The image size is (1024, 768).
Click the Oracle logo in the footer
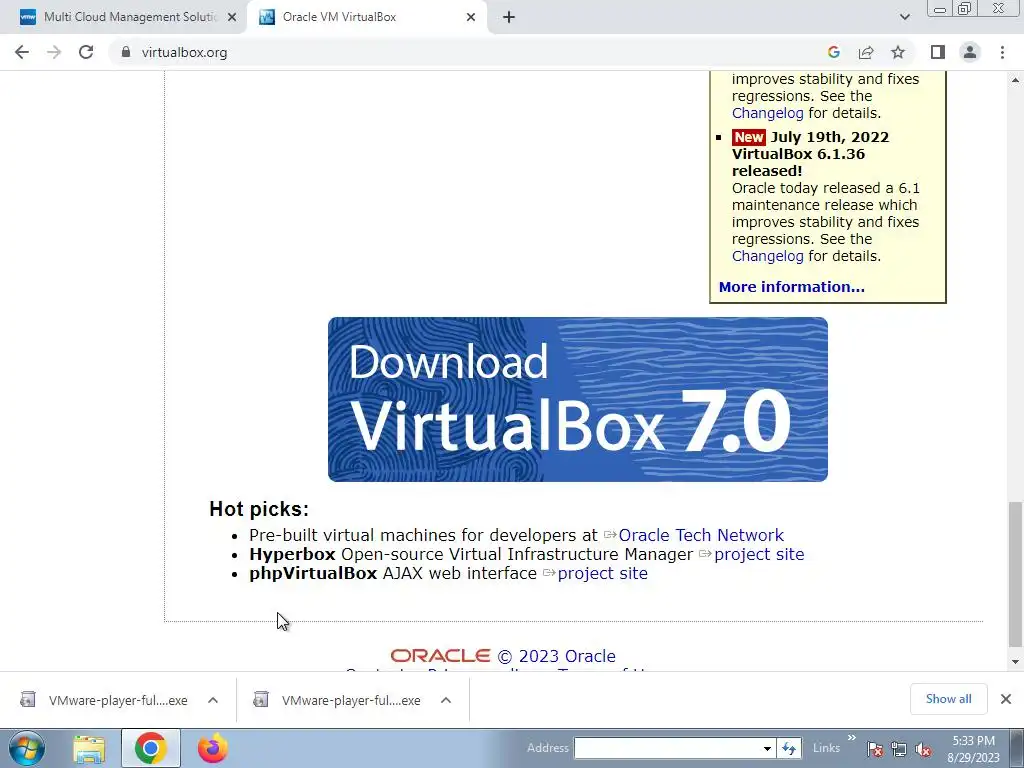(440, 656)
